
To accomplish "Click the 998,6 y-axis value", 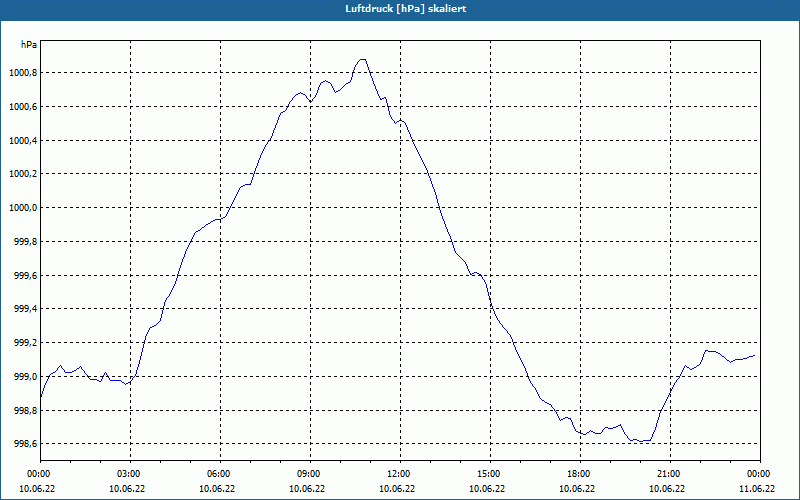I will 25,444.
